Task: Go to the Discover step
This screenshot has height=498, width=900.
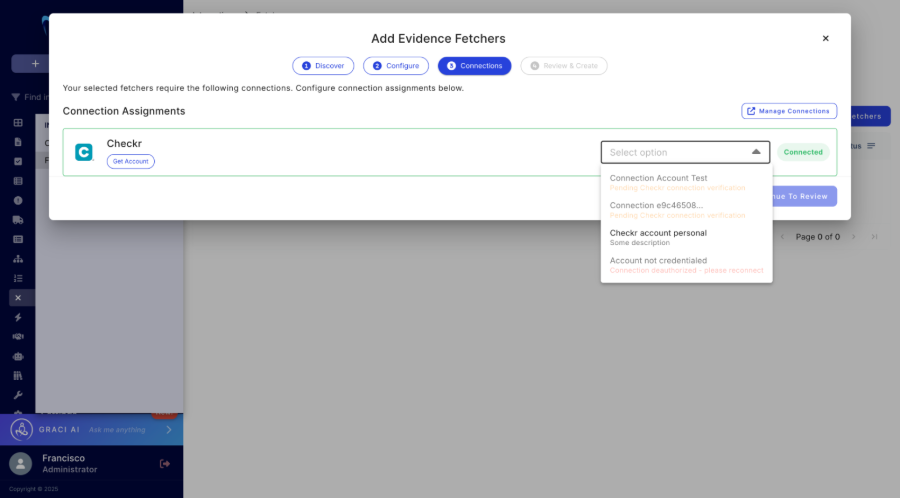Action: (323, 66)
